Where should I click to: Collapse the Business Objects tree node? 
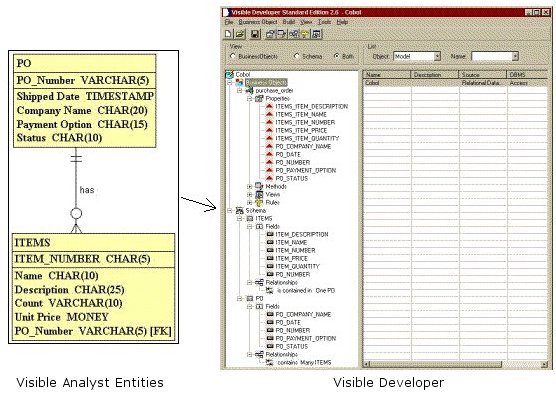click(x=229, y=83)
